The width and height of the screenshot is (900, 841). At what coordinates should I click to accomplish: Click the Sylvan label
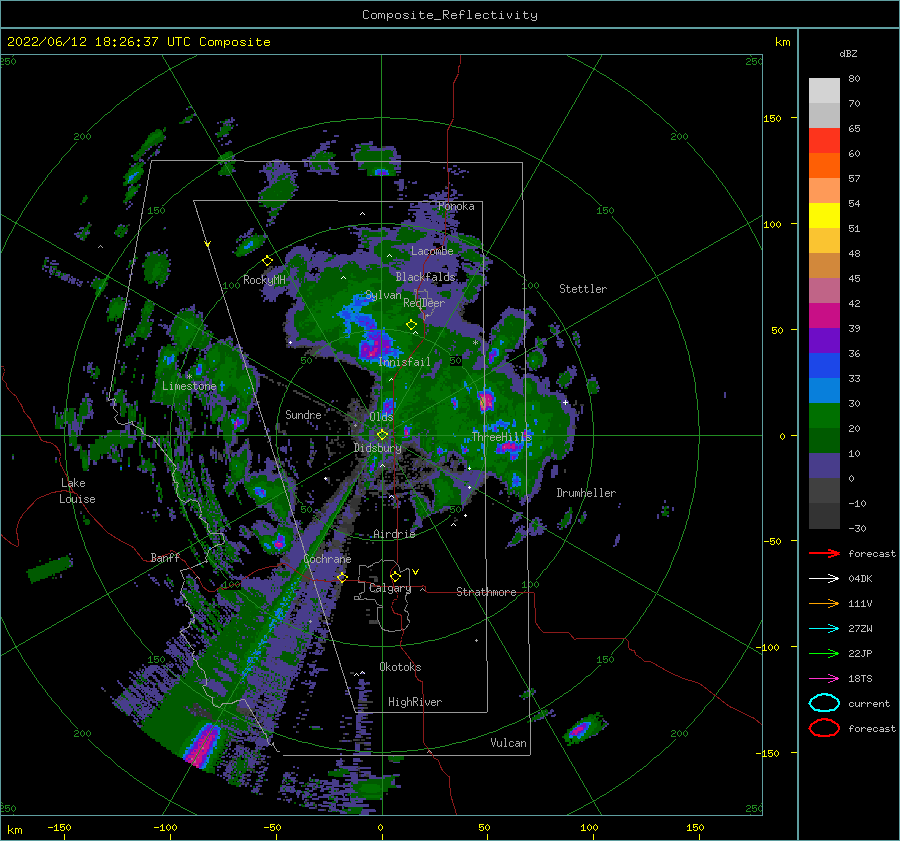[383, 295]
